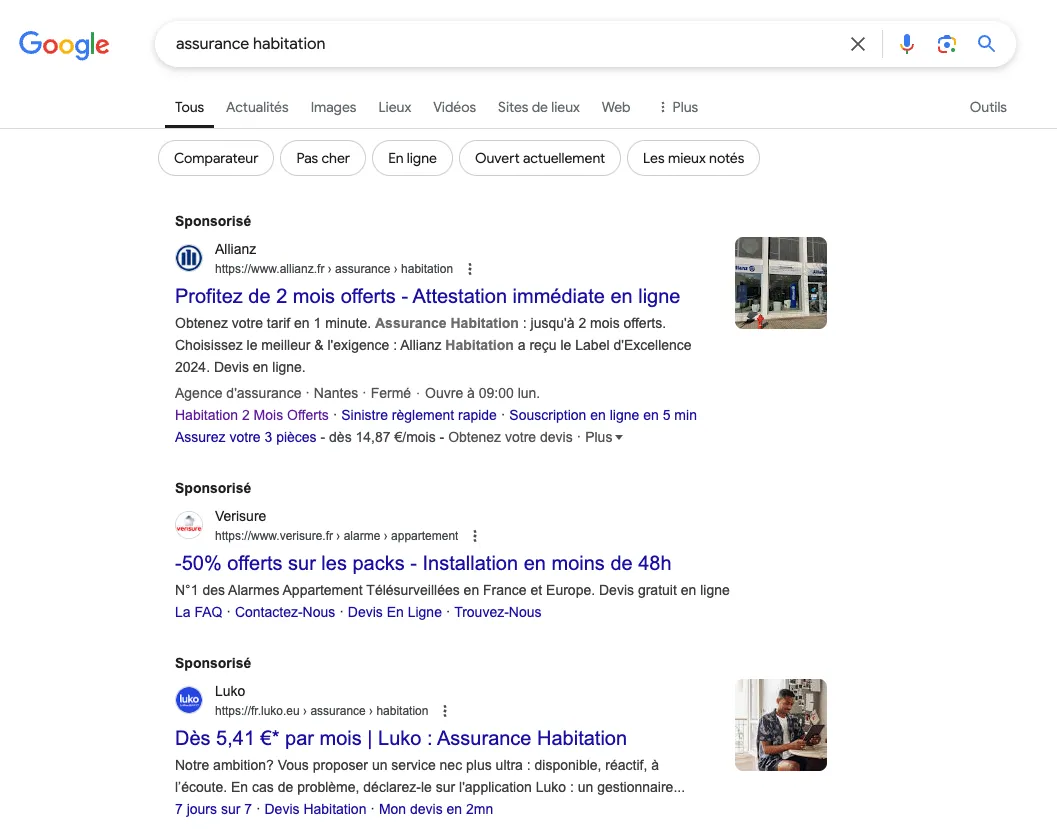Switch to the Lieux tab
This screenshot has width=1057, height=829.
[394, 107]
